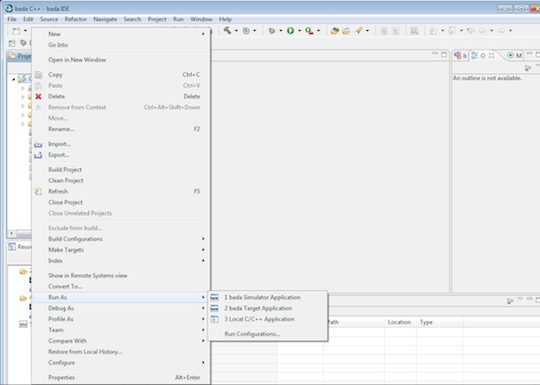Select Show in Remote Systems view
This screenshot has height=385, width=540.
click(121, 275)
